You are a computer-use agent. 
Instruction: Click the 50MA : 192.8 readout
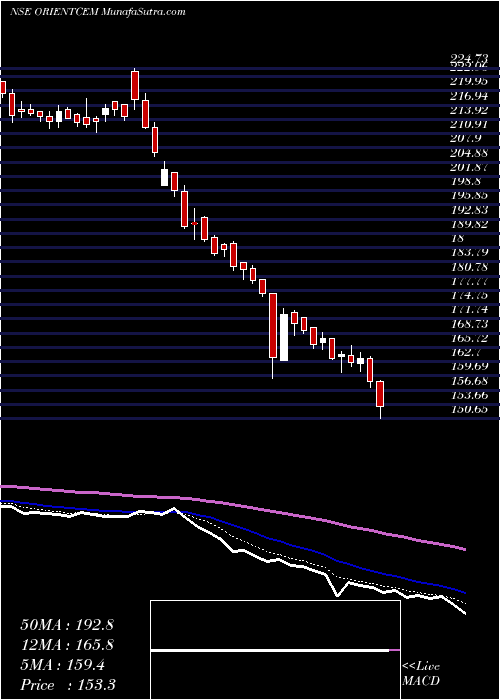click(67, 625)
